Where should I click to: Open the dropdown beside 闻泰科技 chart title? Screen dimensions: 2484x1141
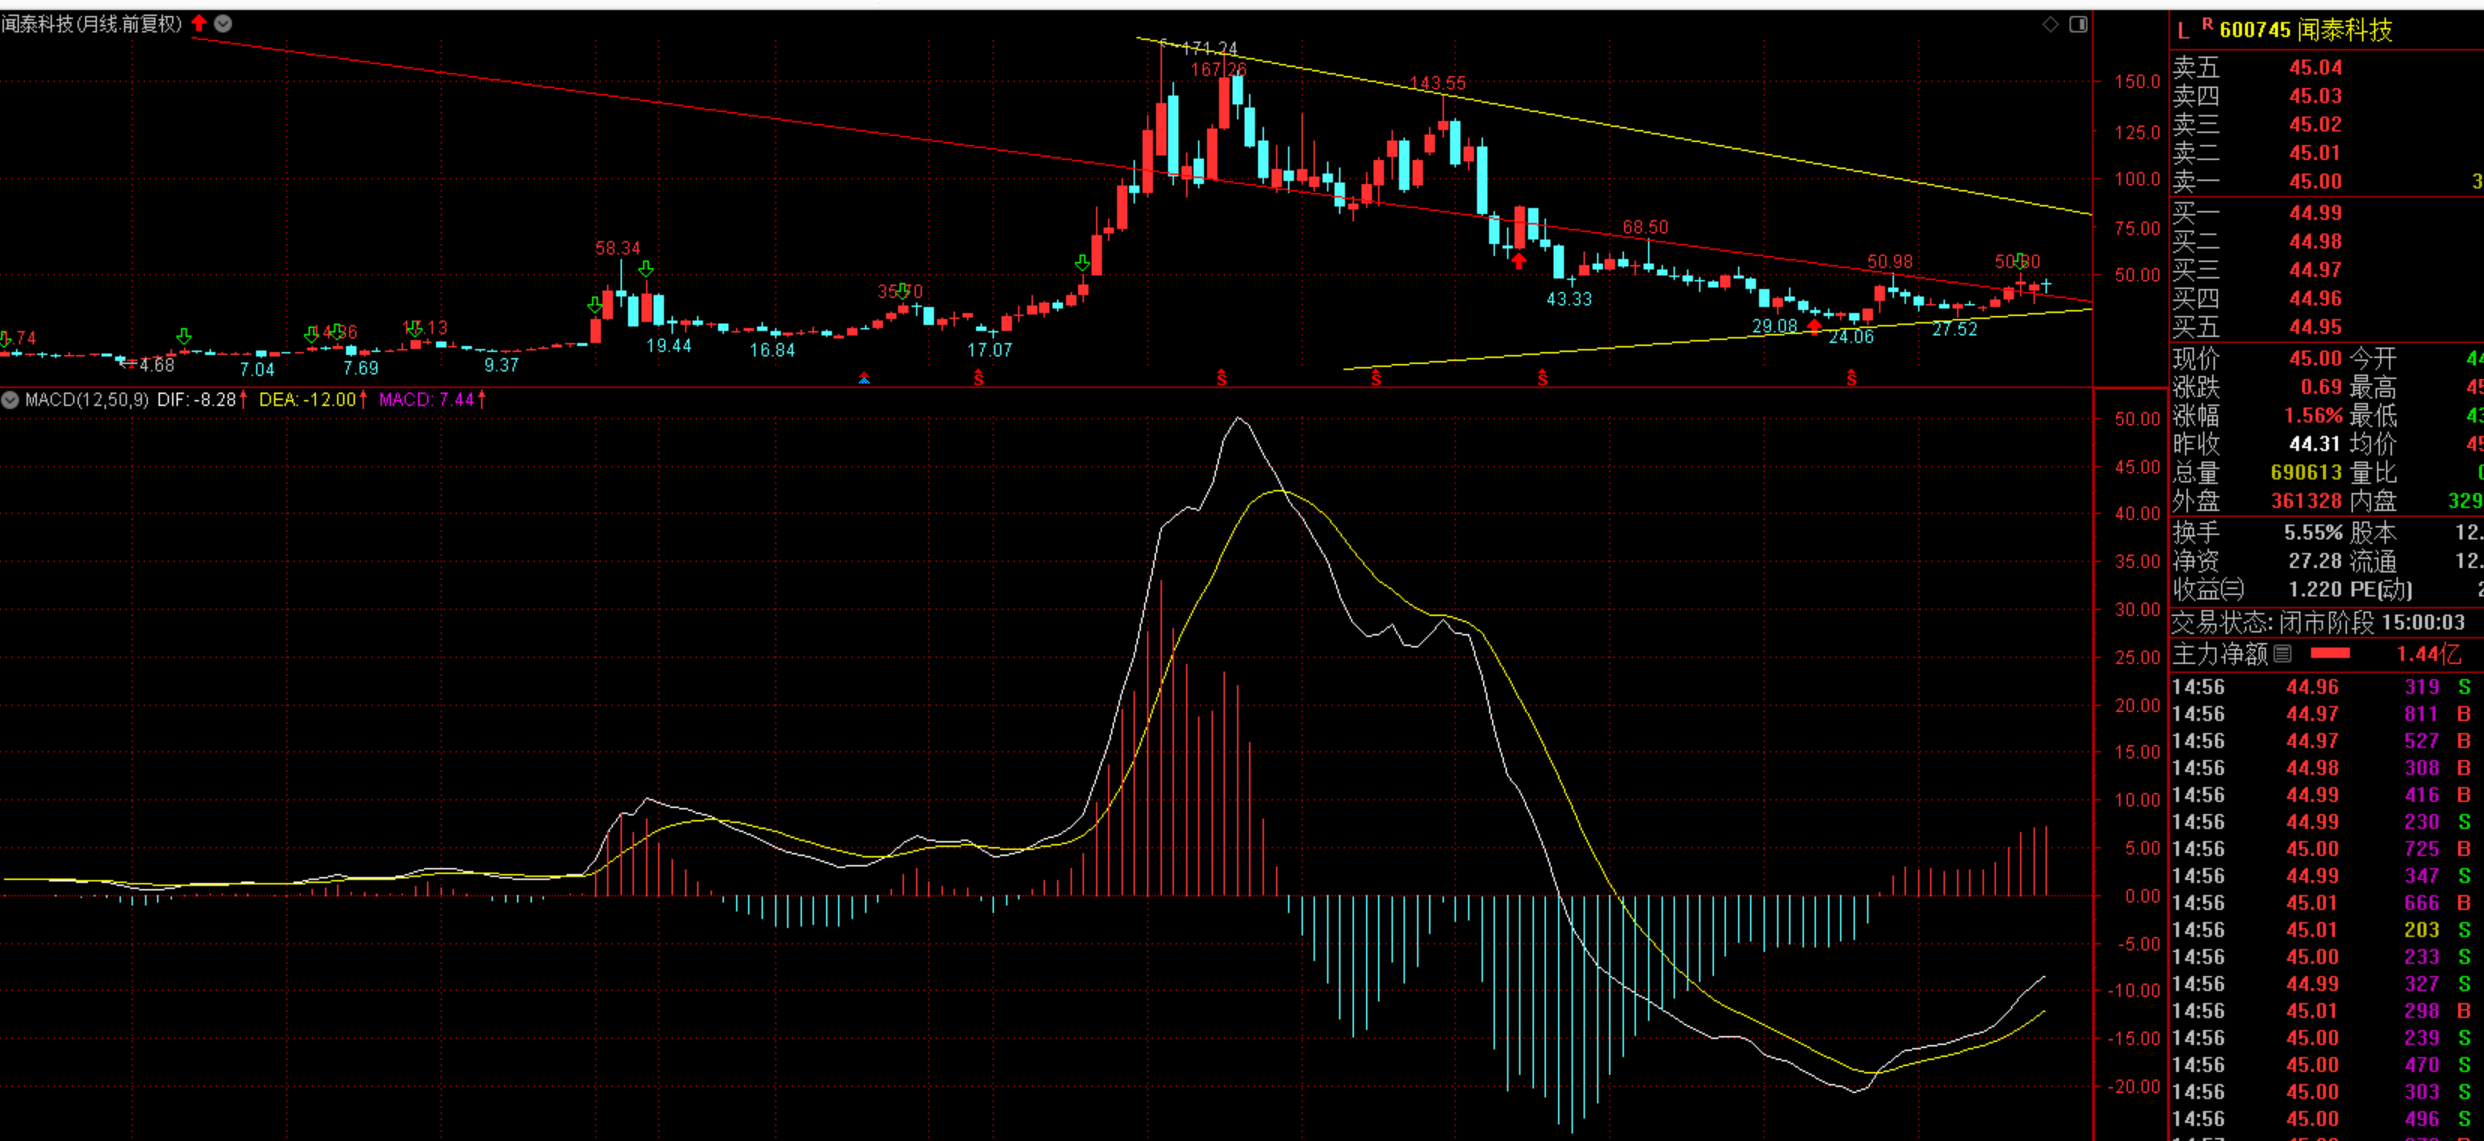(224, 23)
